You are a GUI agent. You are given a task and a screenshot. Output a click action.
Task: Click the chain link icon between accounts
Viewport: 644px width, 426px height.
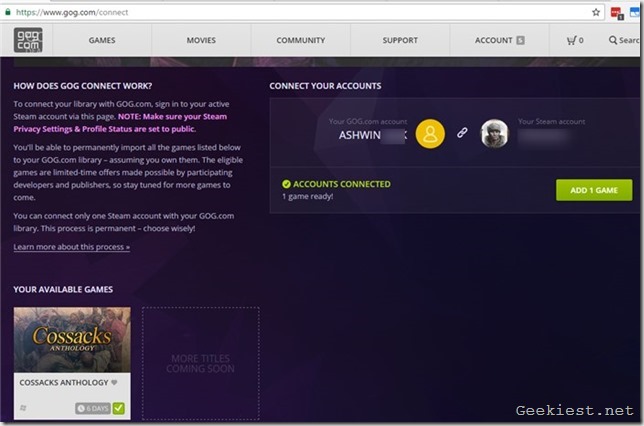(x=462, y=133)
